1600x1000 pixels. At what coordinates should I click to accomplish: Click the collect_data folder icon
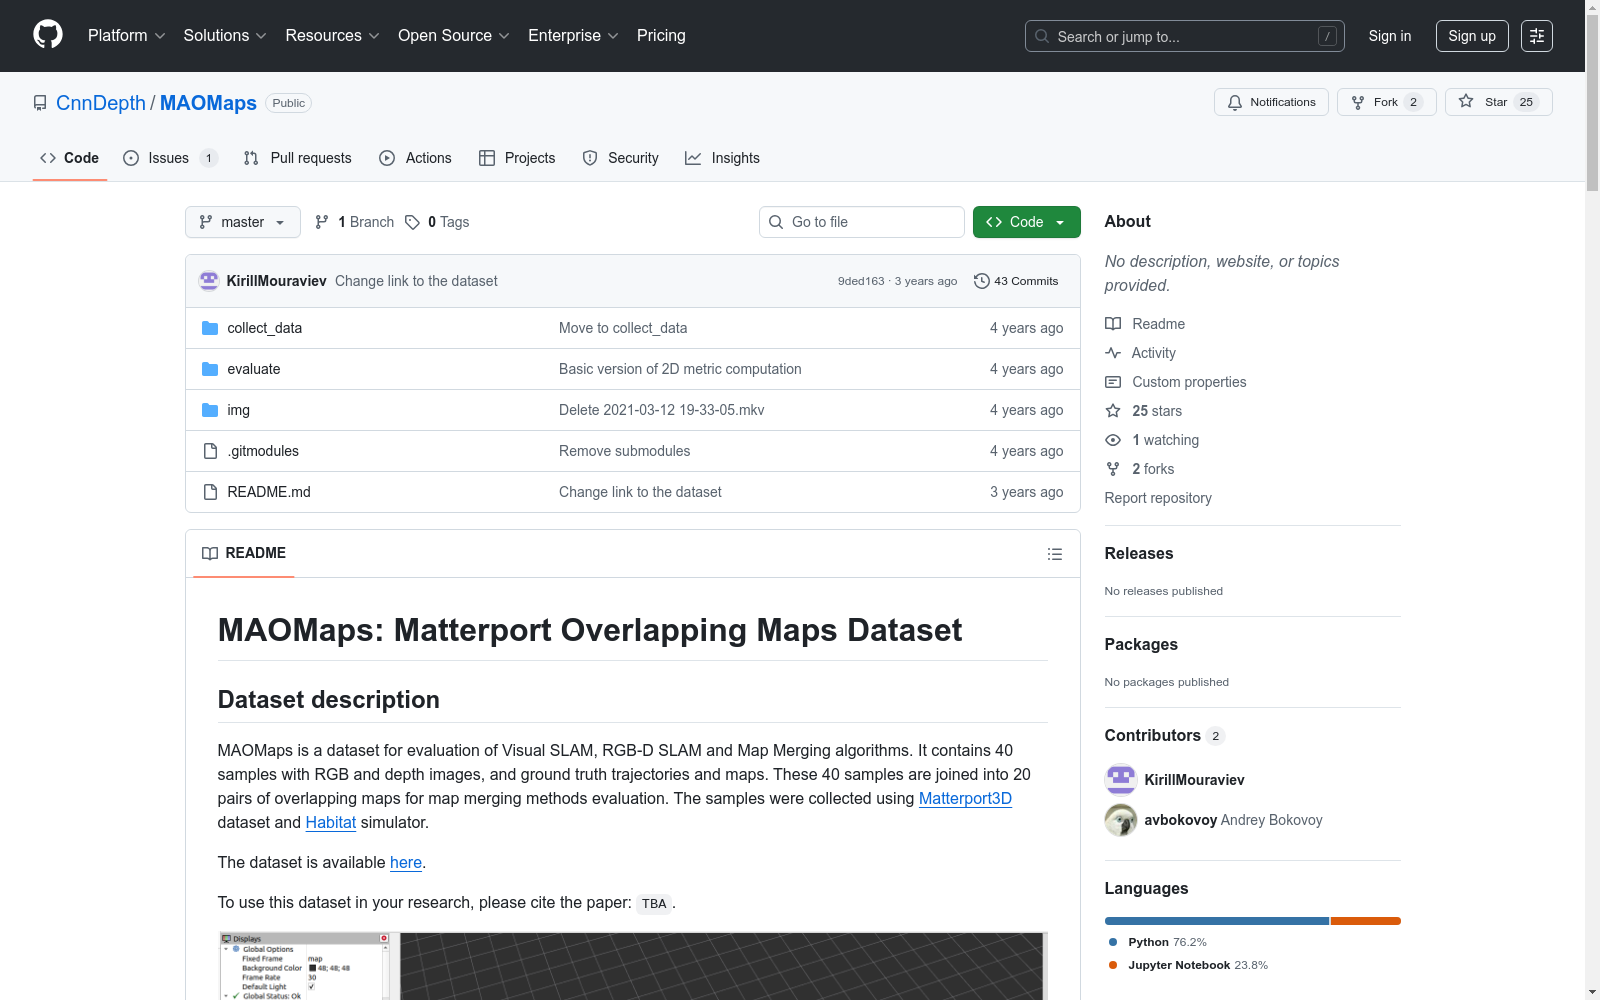point(210,328)
